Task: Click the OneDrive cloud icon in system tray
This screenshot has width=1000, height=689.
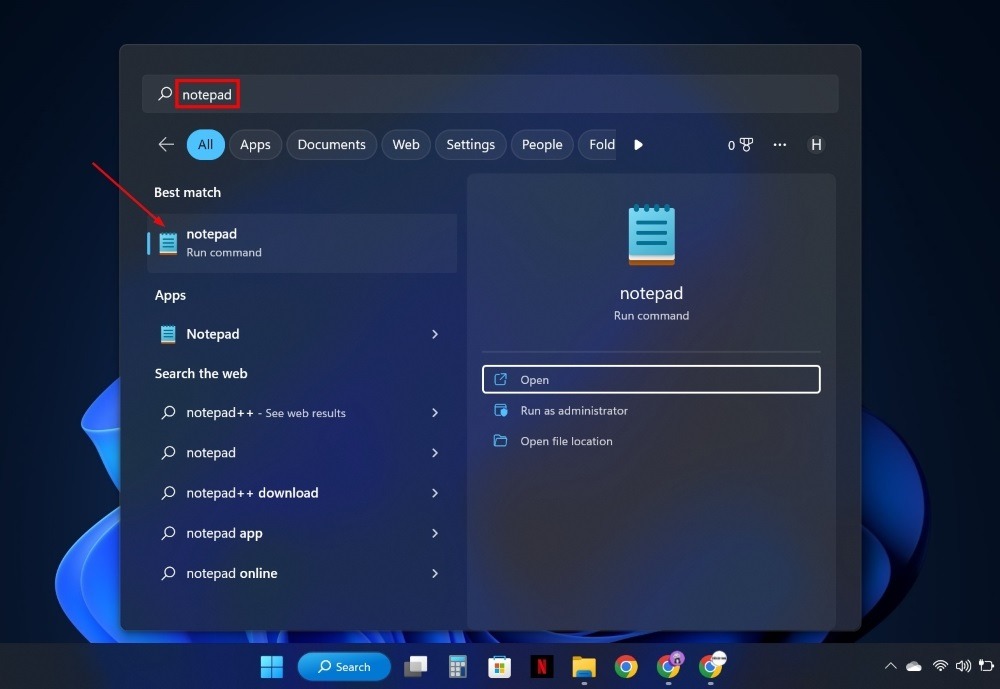Action: (913, 666)
